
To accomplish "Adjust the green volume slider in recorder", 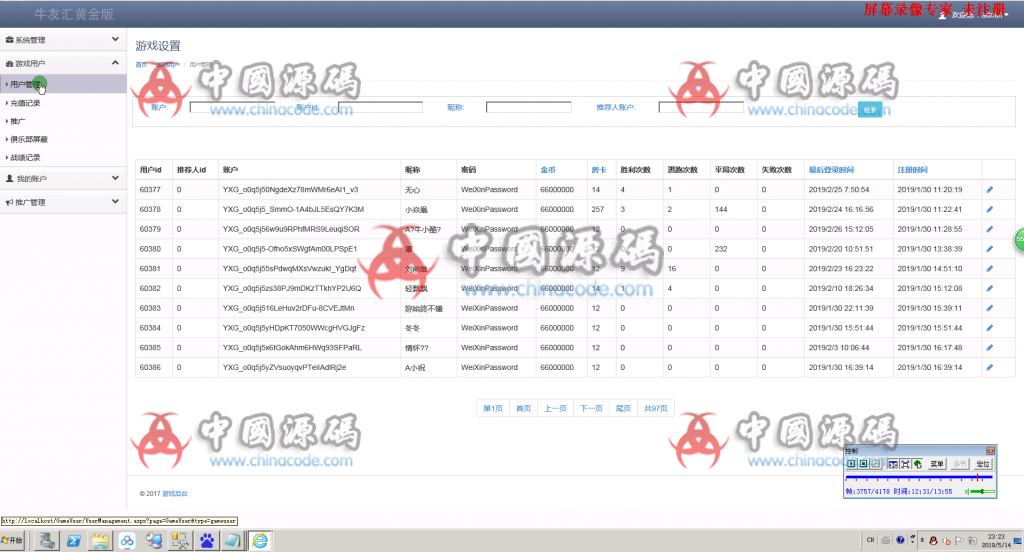I will click(x=982, y=491).
